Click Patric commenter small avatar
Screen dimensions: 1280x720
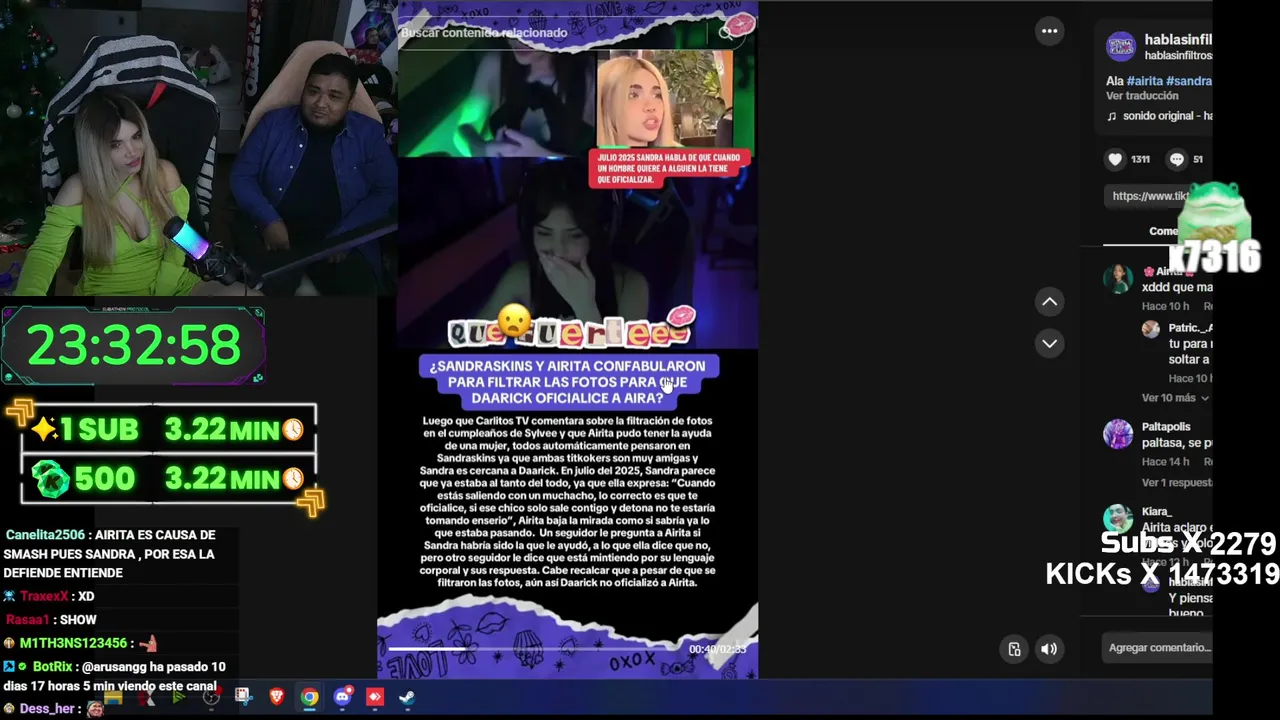point(1151,329)
